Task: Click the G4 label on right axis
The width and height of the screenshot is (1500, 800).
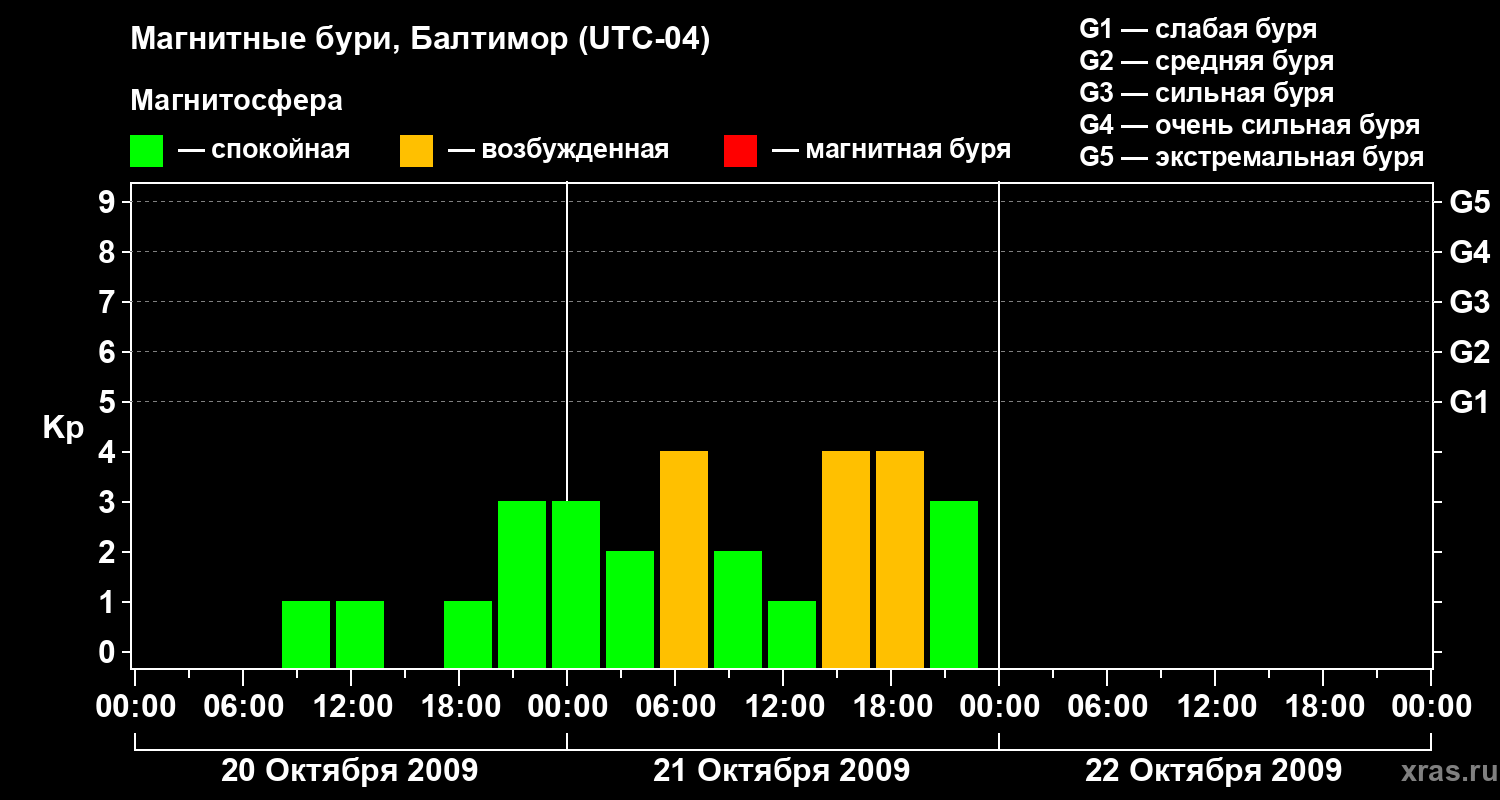Action: coord(1469,252)
